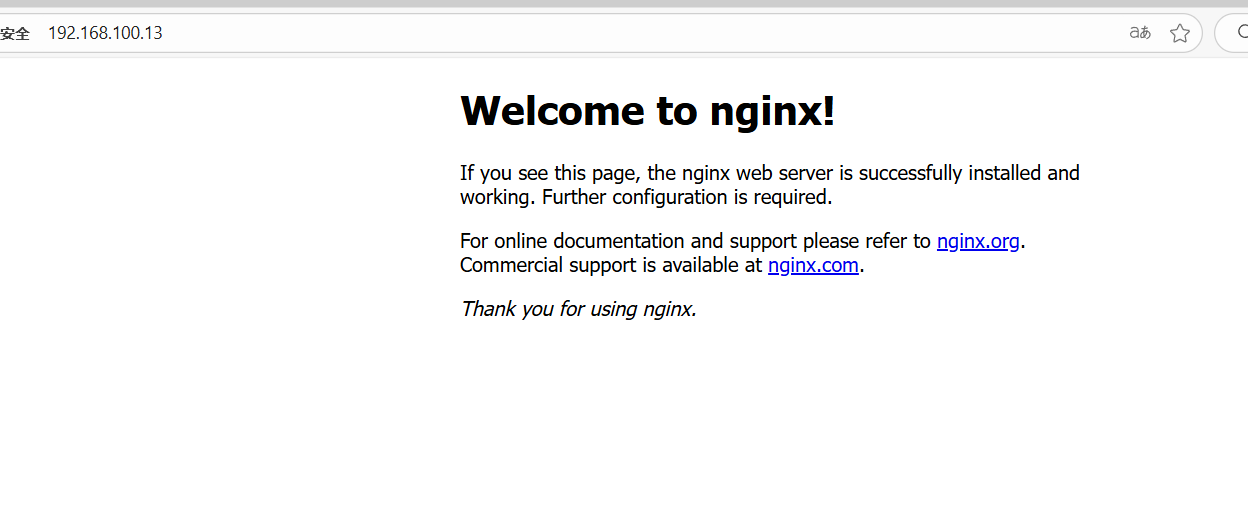Image resolution: width=1248 pixels, height=510 pixels.
Task: Open the nginx.org documentation link
Action: tap(978, 241)
